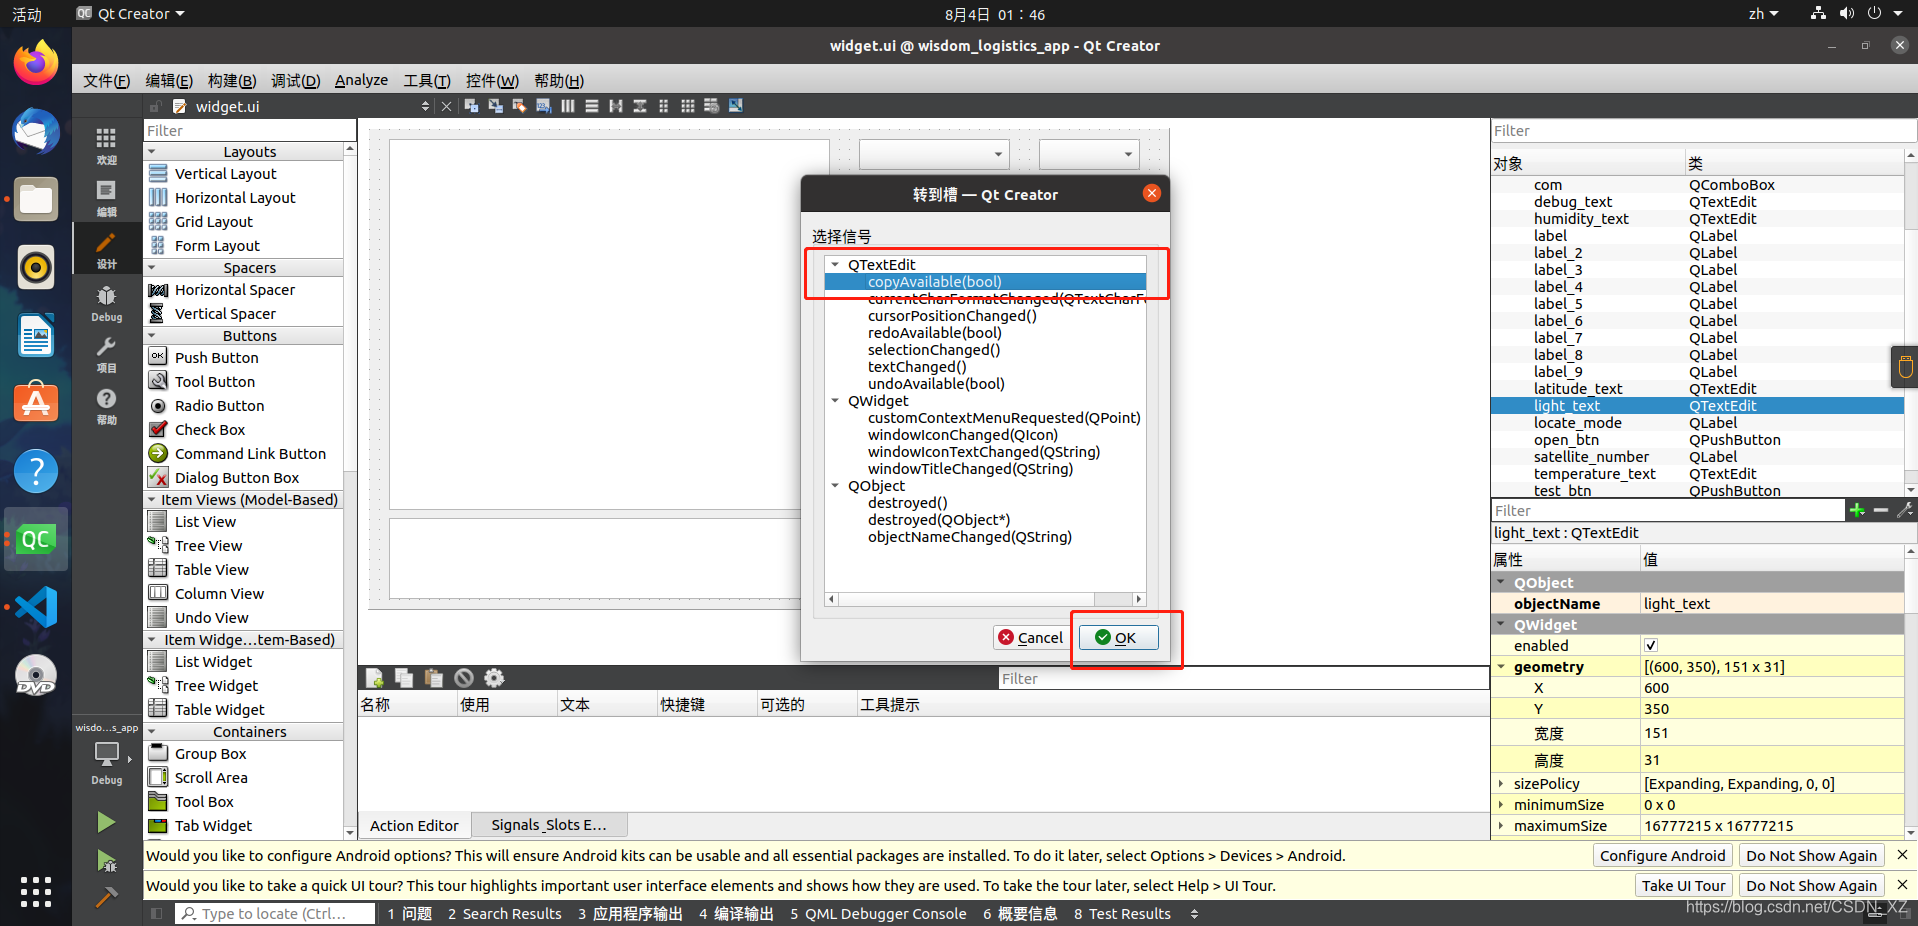The image size is (1918, 926).
Task: Apply form layout toolbar icon
Action: [x=663, y=106]
